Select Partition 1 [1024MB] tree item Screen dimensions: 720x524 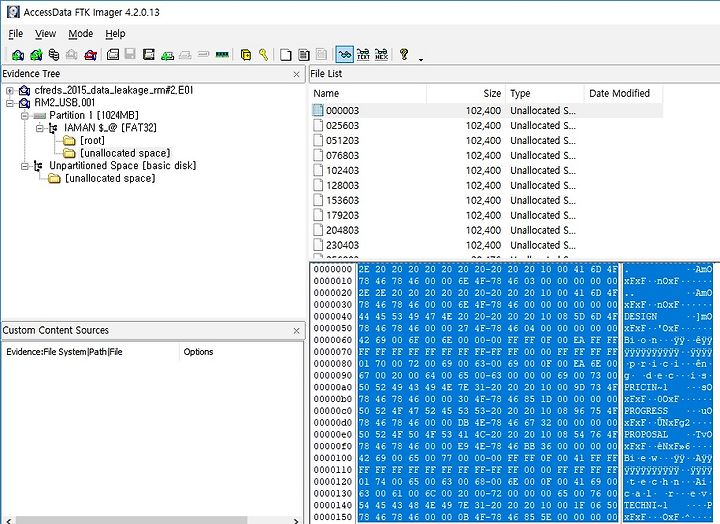click(x=94, y=115)
